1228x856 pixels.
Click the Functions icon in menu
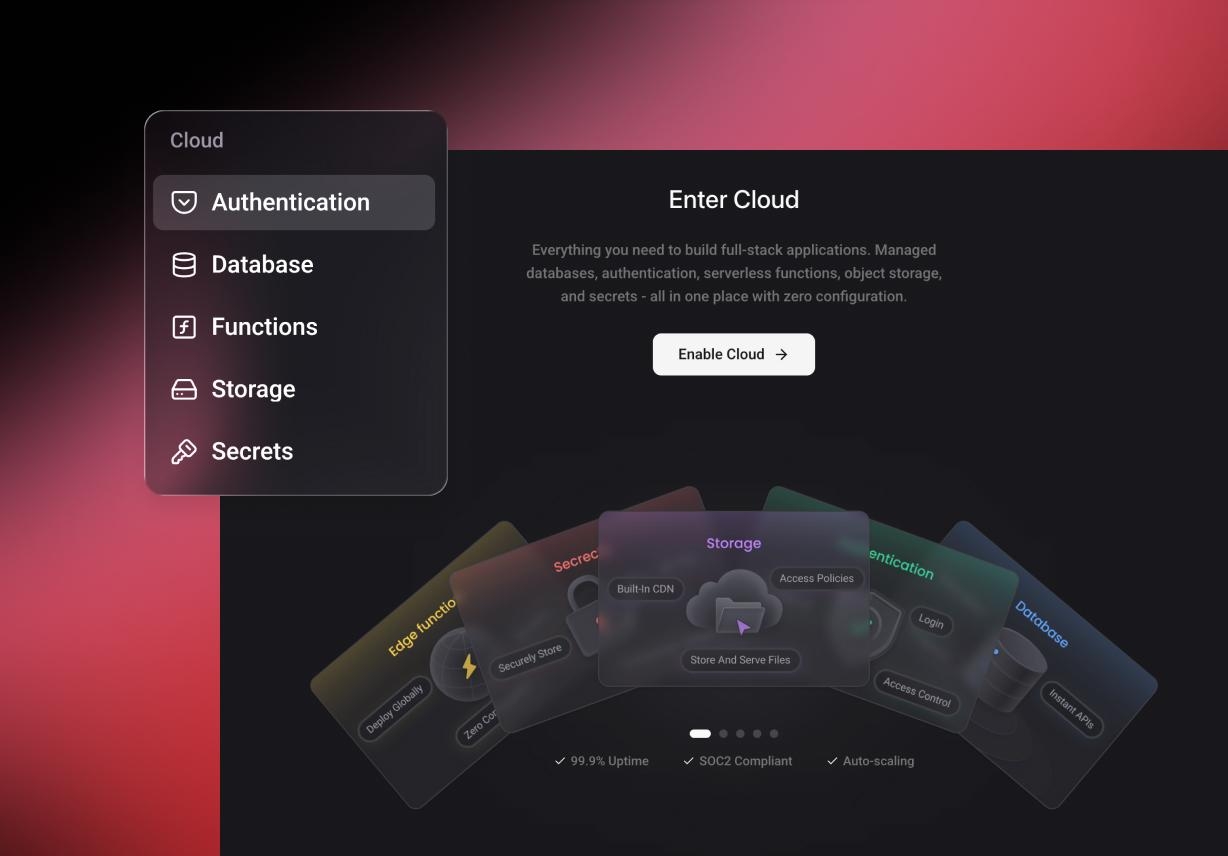coord(184,327)
